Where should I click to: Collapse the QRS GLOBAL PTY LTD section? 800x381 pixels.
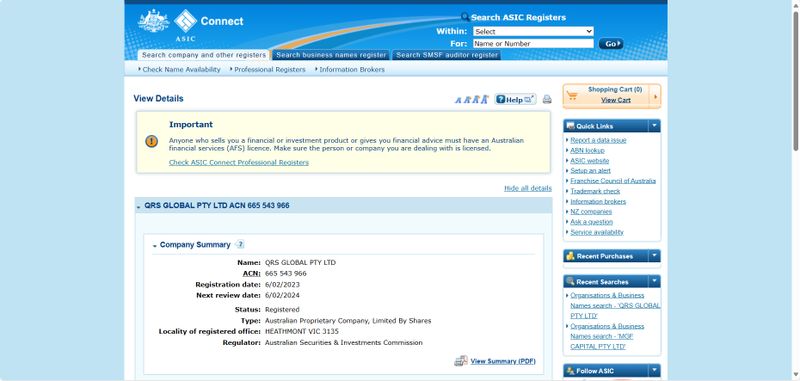coord(139,207)
